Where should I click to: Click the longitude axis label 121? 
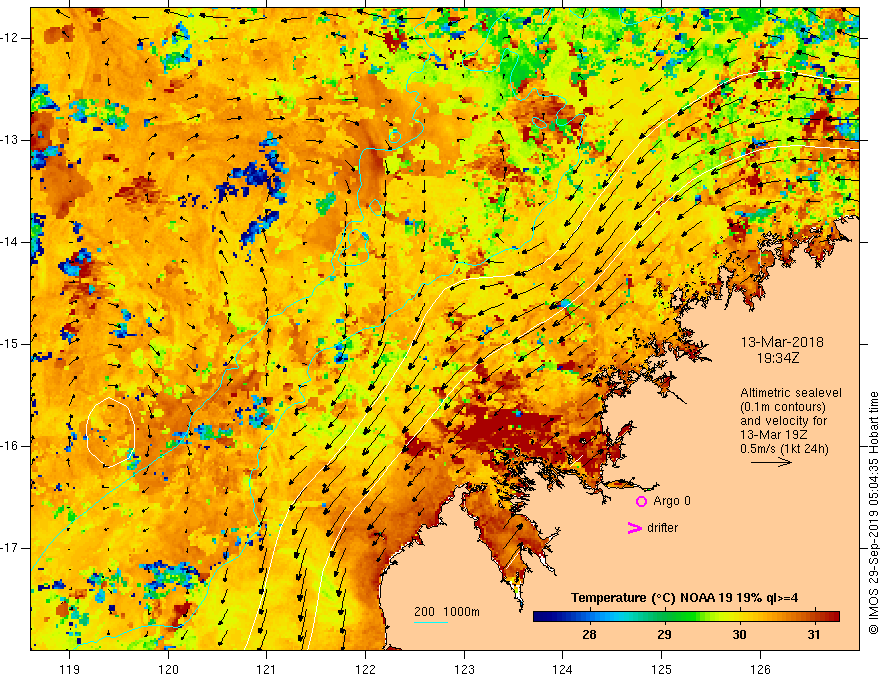(267, 669)
